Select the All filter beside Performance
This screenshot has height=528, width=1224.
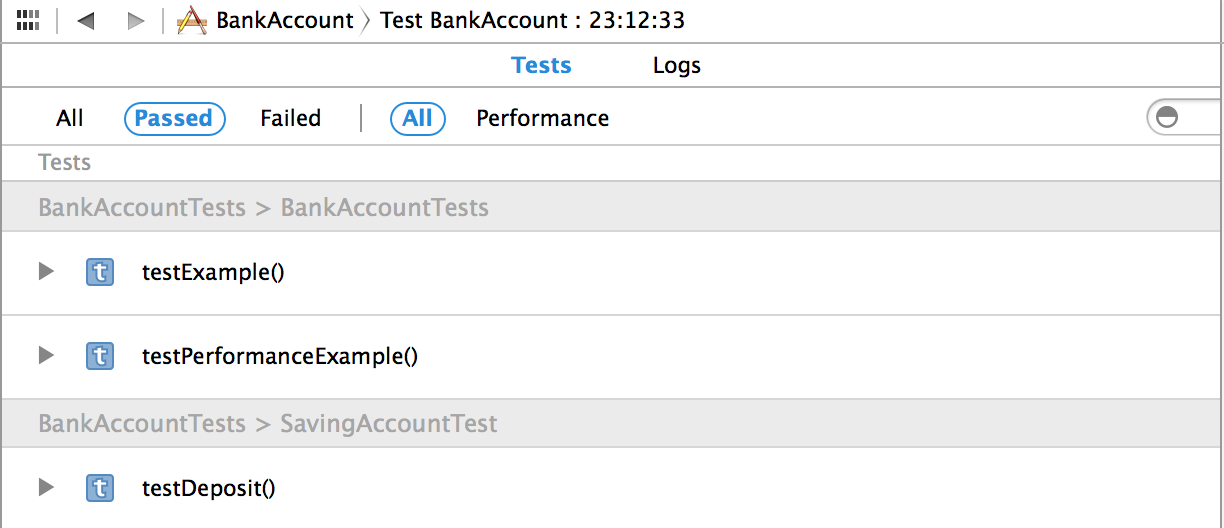point(417,118)
